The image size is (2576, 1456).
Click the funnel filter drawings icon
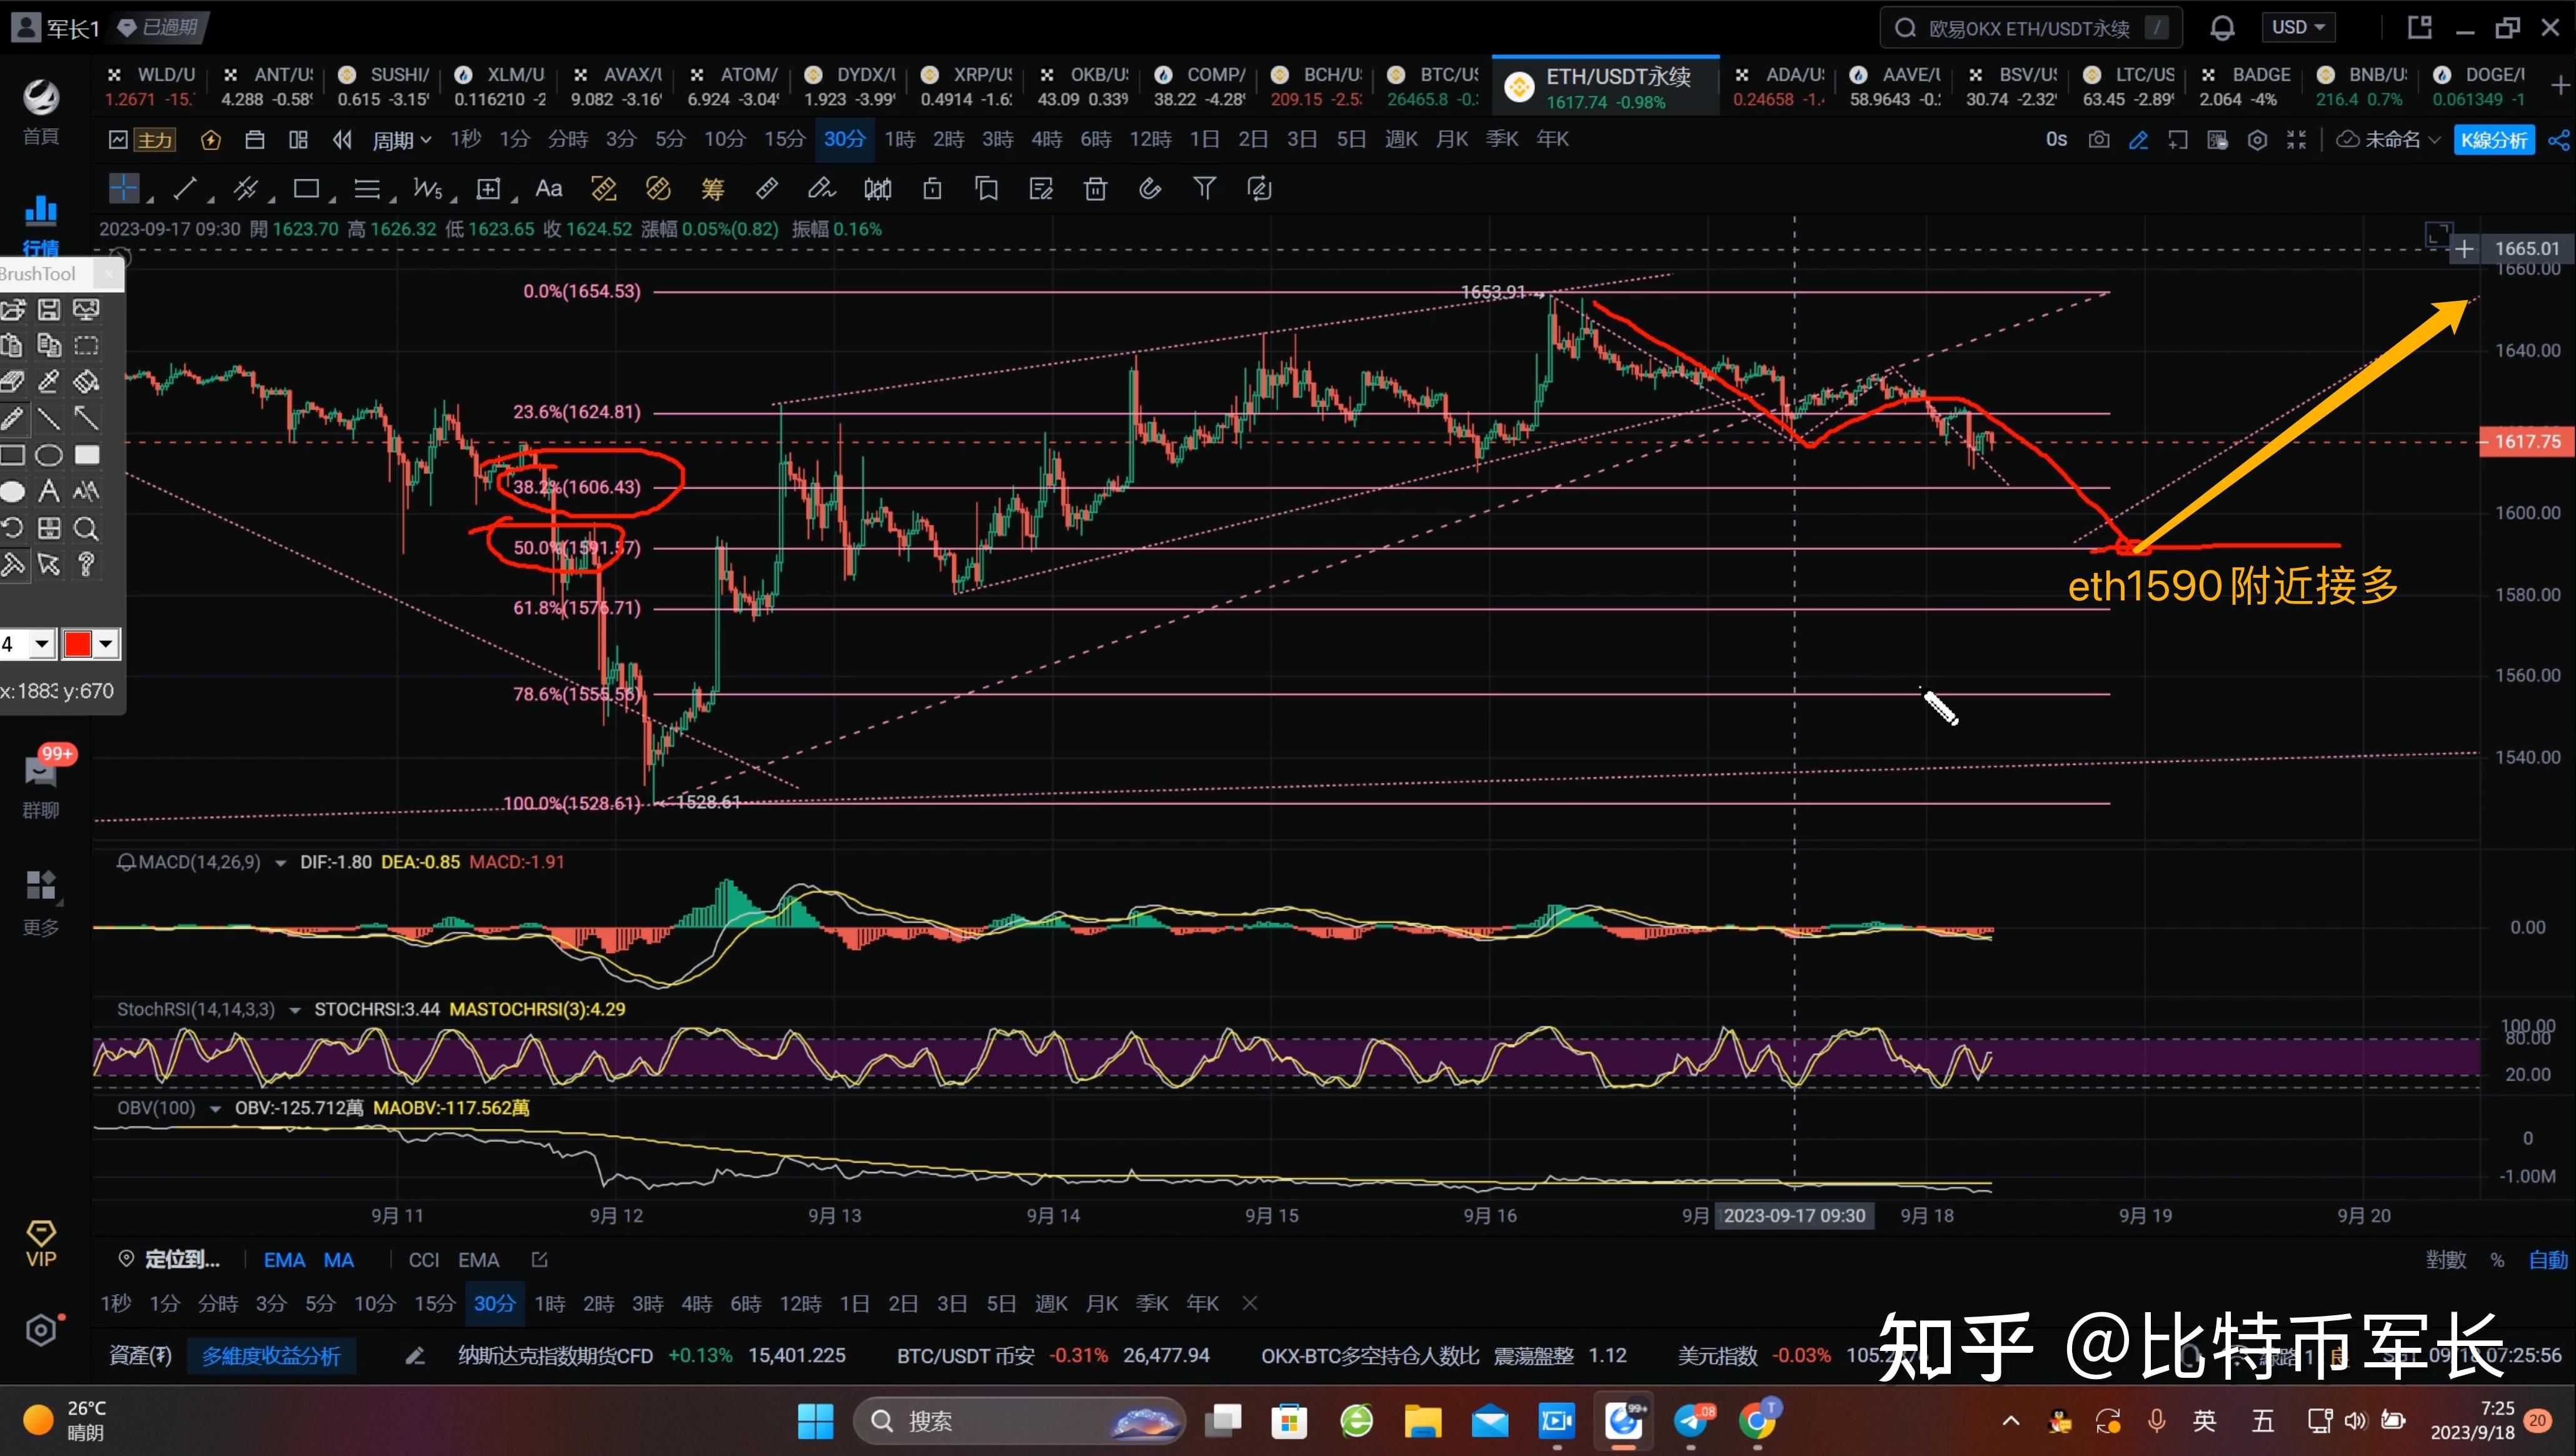[x=1205, y=188]
